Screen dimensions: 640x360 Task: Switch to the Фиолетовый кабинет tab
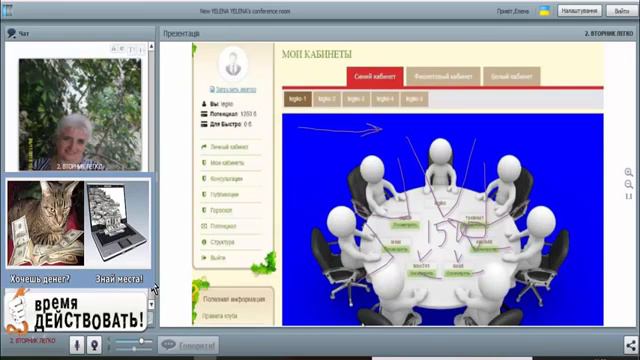pyautogui.click(x=443, y=76)
